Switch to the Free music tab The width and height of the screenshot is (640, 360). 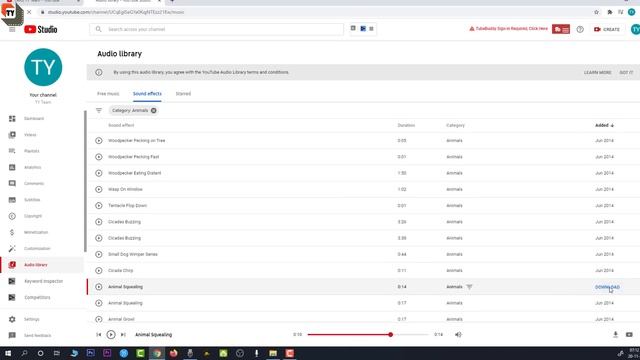pos(108,94)
